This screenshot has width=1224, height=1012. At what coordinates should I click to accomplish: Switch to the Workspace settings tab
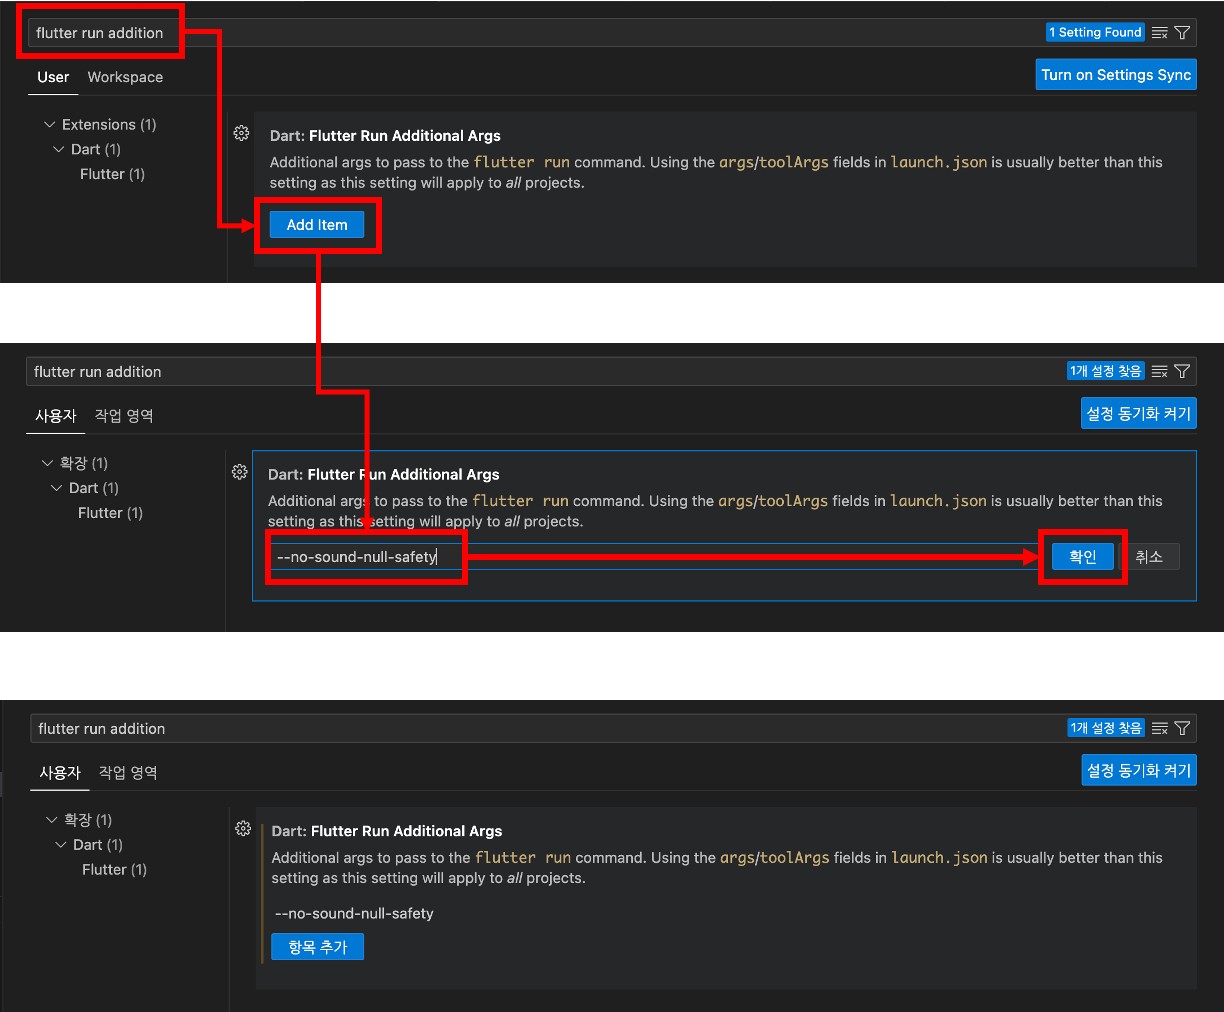point(125,77)
